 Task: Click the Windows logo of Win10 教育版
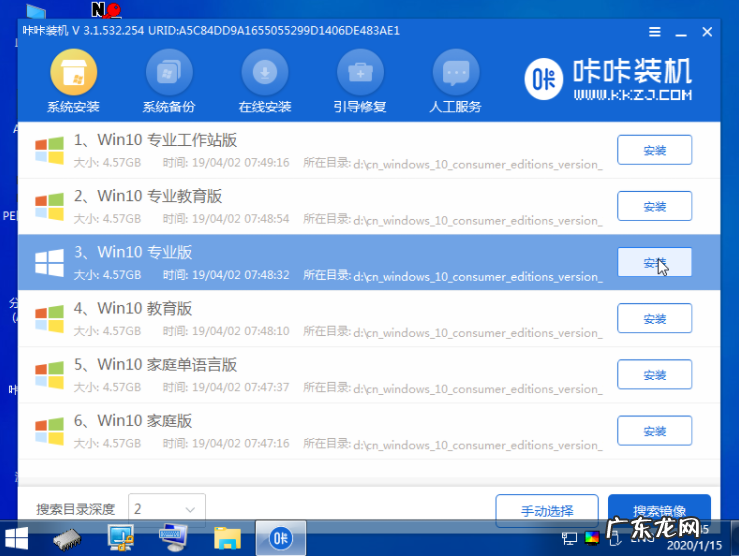(49, 319)
